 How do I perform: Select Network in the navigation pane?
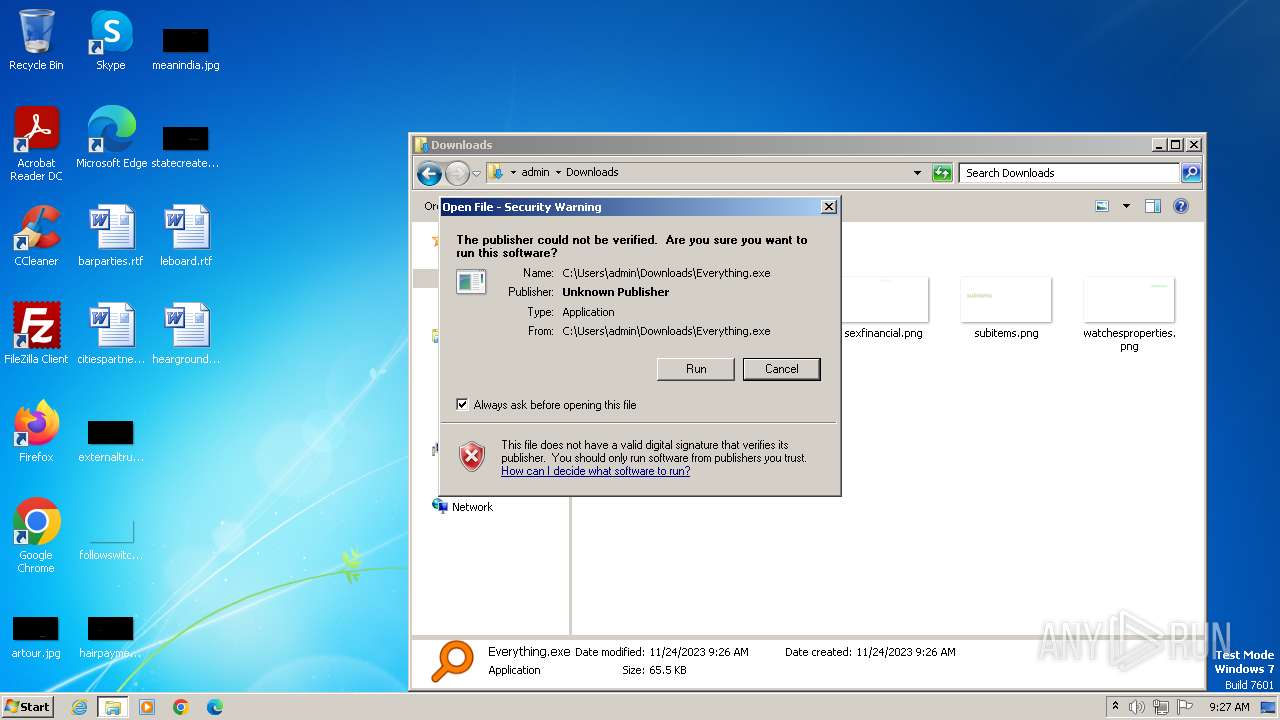click(472, 507)
